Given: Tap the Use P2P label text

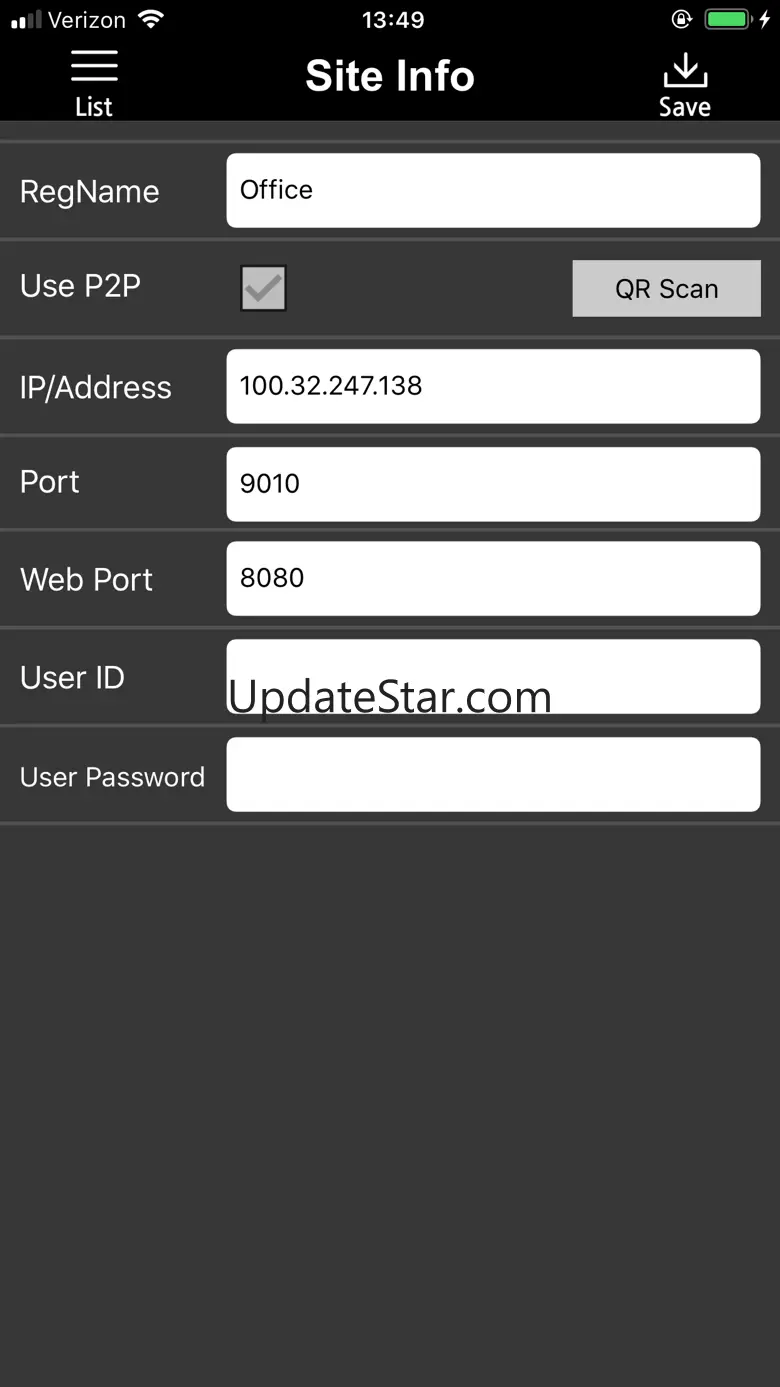Looking at the screenshot, I should coord(80,286).
